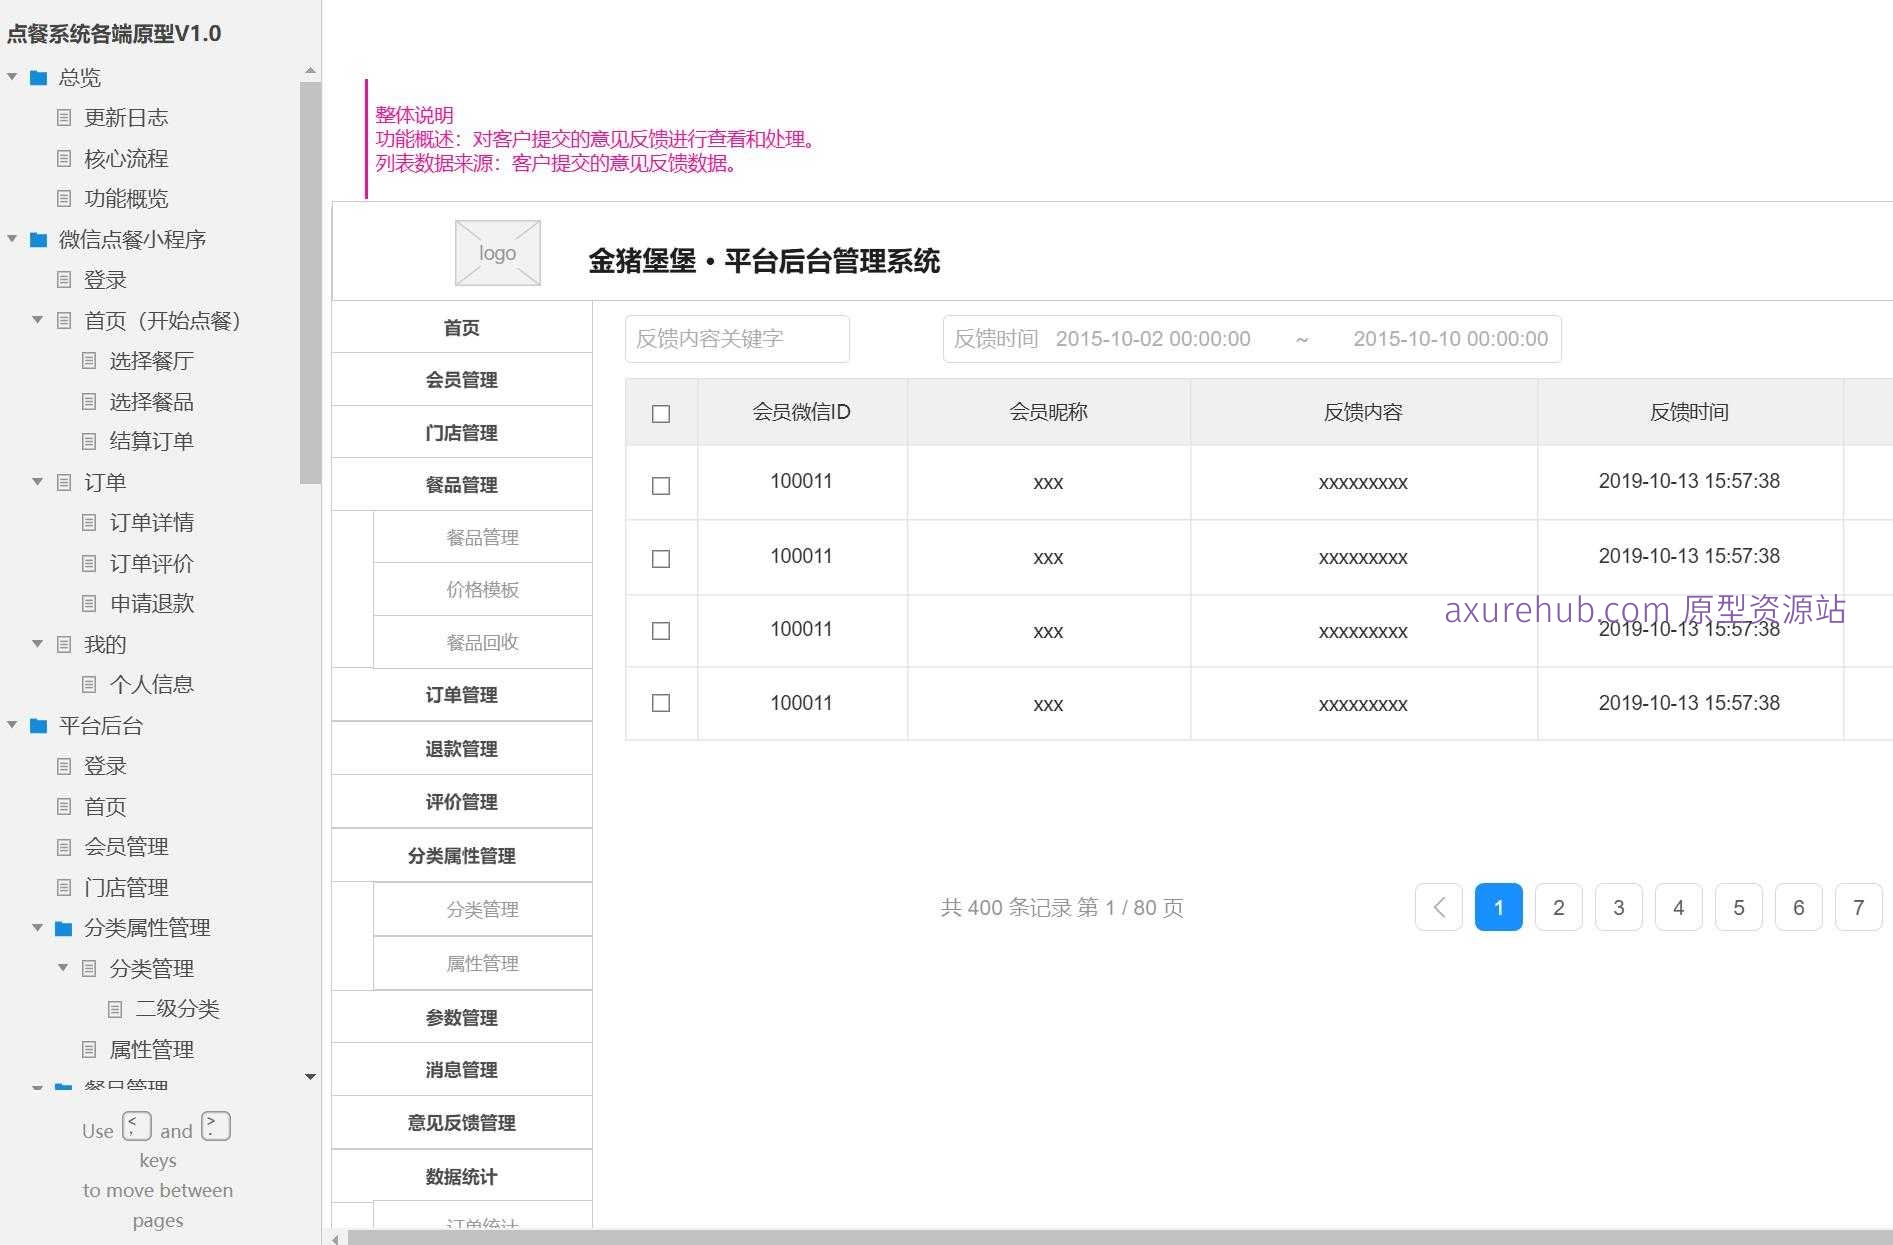
Task: Open 消息管理 in the side menu
Action: click(x=462, y=1069)
